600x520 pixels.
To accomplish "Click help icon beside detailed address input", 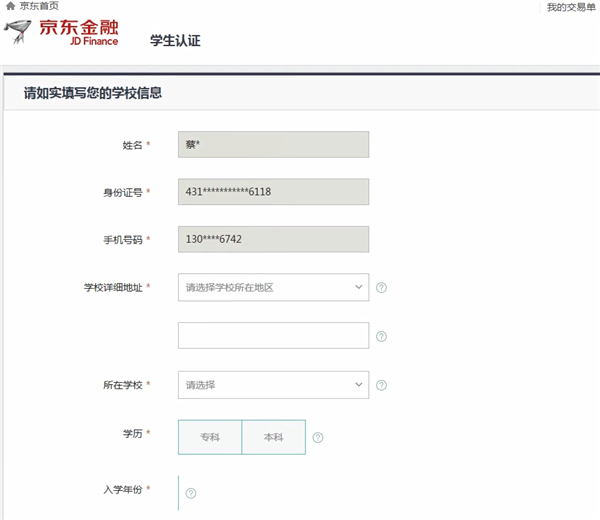I will pos(381,336).
